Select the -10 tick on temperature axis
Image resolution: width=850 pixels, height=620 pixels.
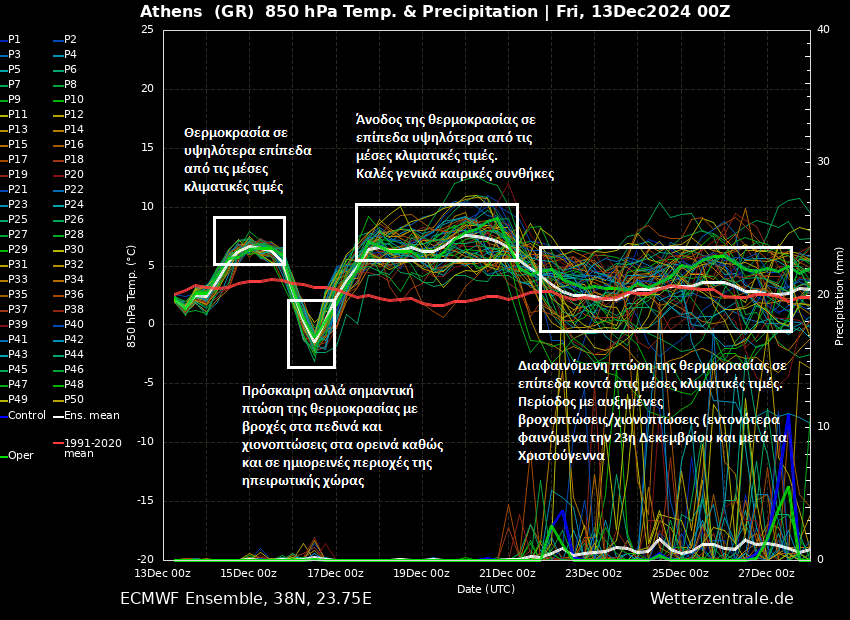[x=145, y=442]
